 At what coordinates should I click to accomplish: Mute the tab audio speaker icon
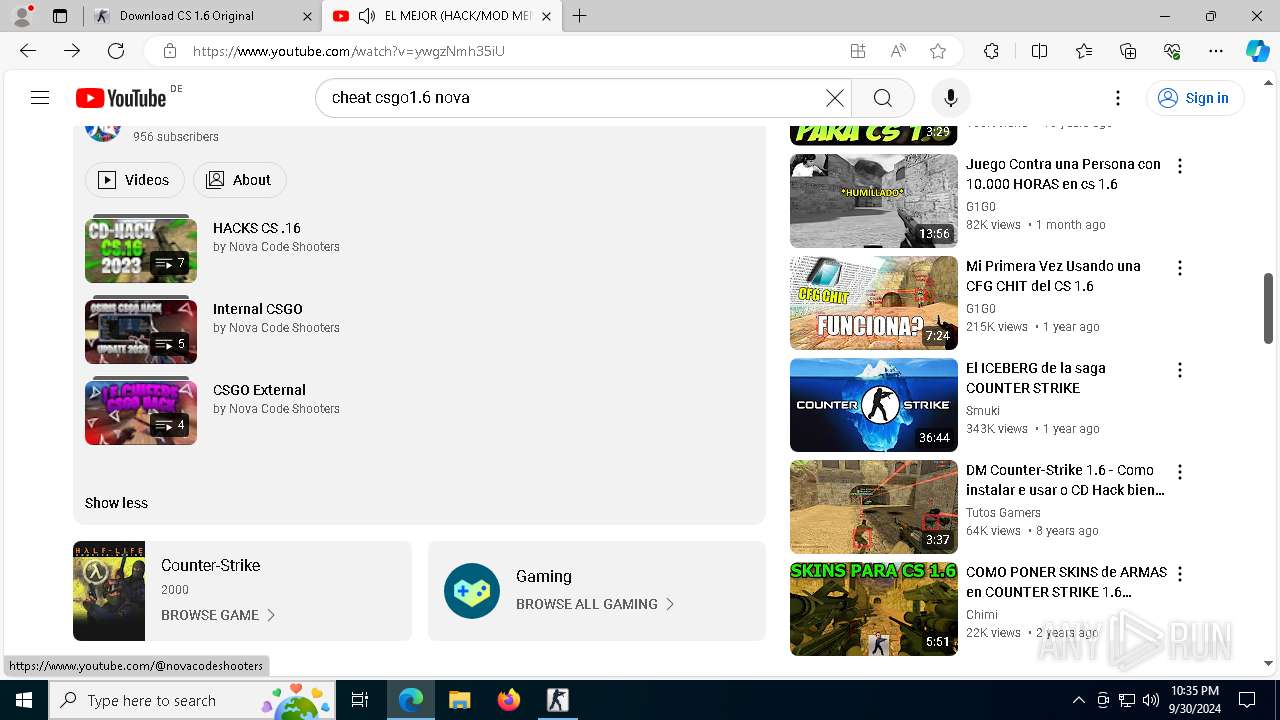click(367, 16)
